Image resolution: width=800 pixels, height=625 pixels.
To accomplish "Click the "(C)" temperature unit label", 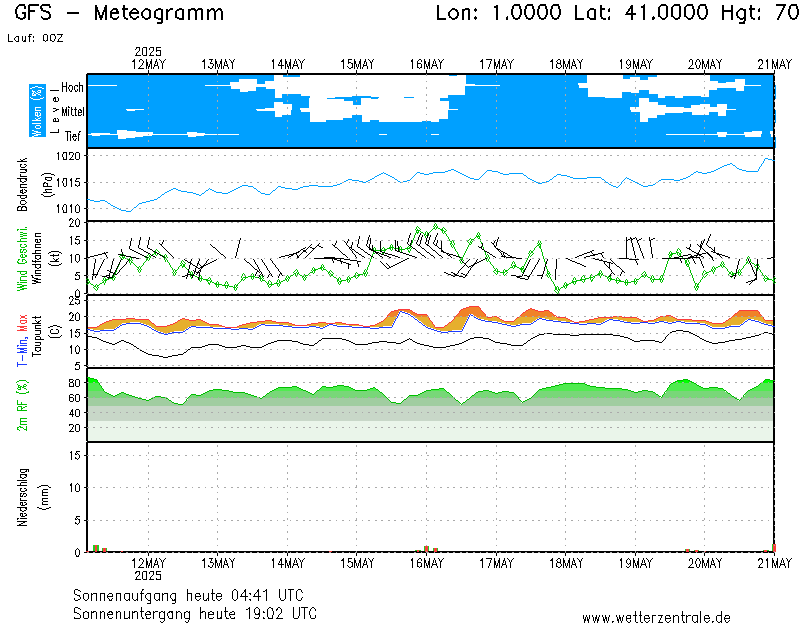I will pos(55,331).
